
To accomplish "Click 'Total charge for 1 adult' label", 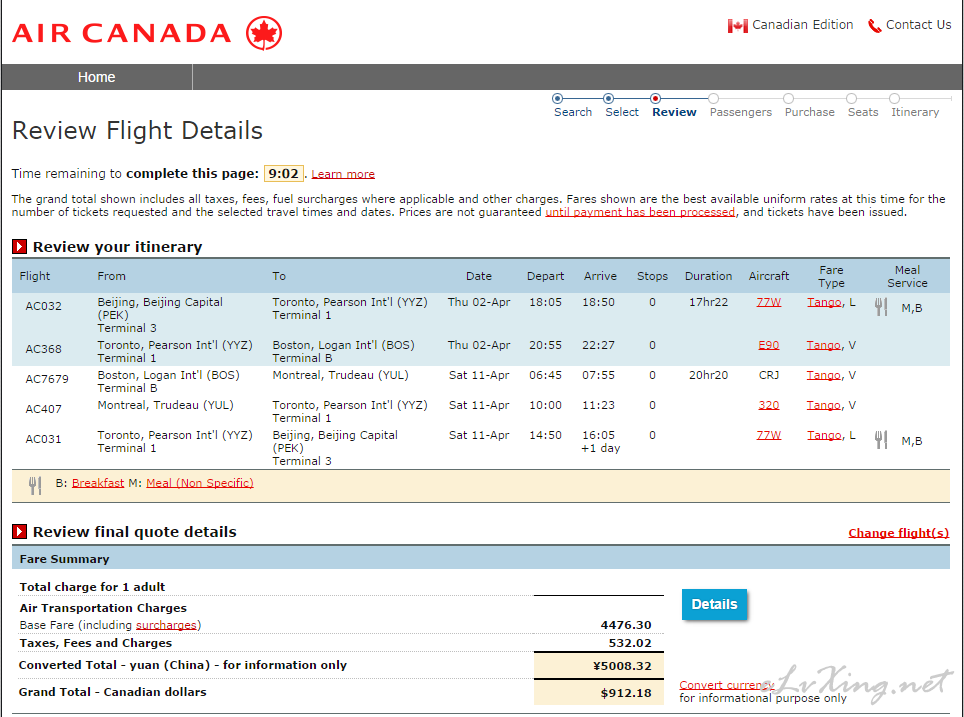I will click(92, 587).
